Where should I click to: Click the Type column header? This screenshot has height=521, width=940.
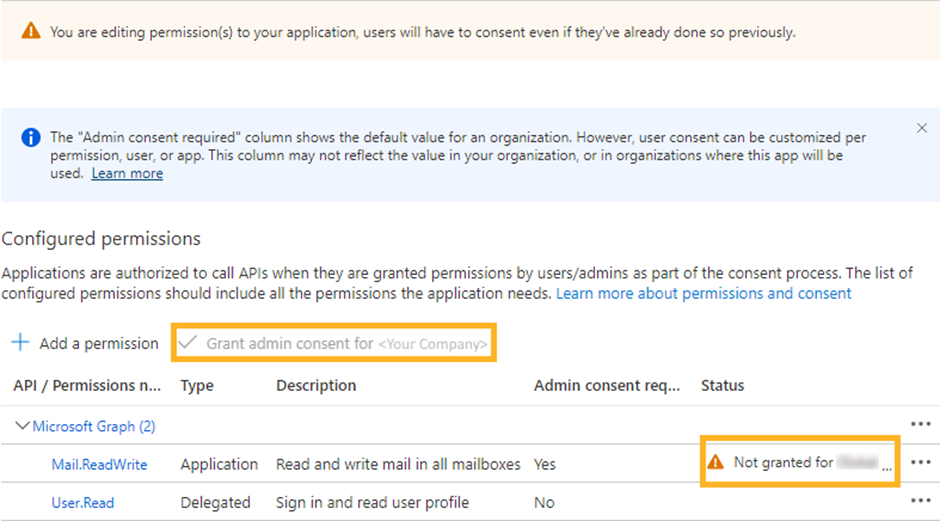tap(197, 385)
